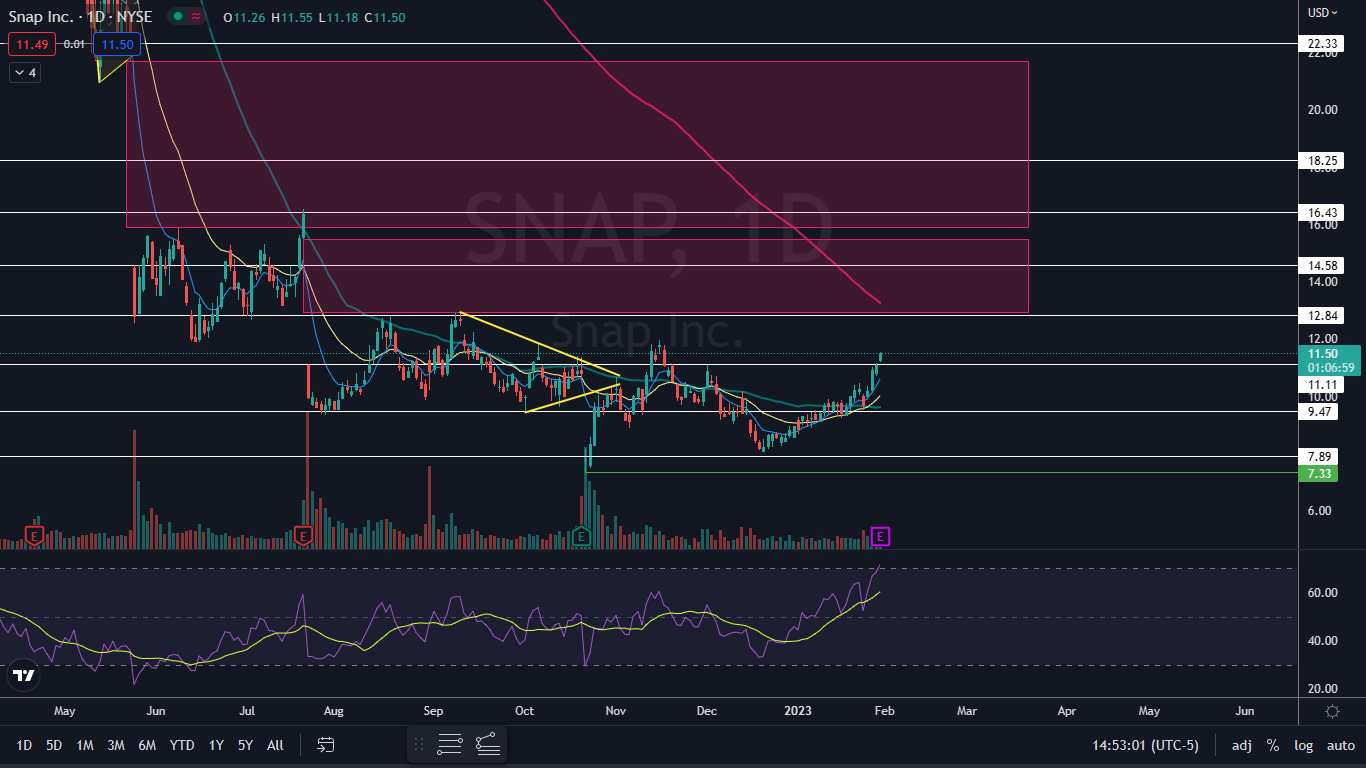Screen dimensions: 1366x768
Task: Select the 1M time range
Action: [x=85, y=745]
